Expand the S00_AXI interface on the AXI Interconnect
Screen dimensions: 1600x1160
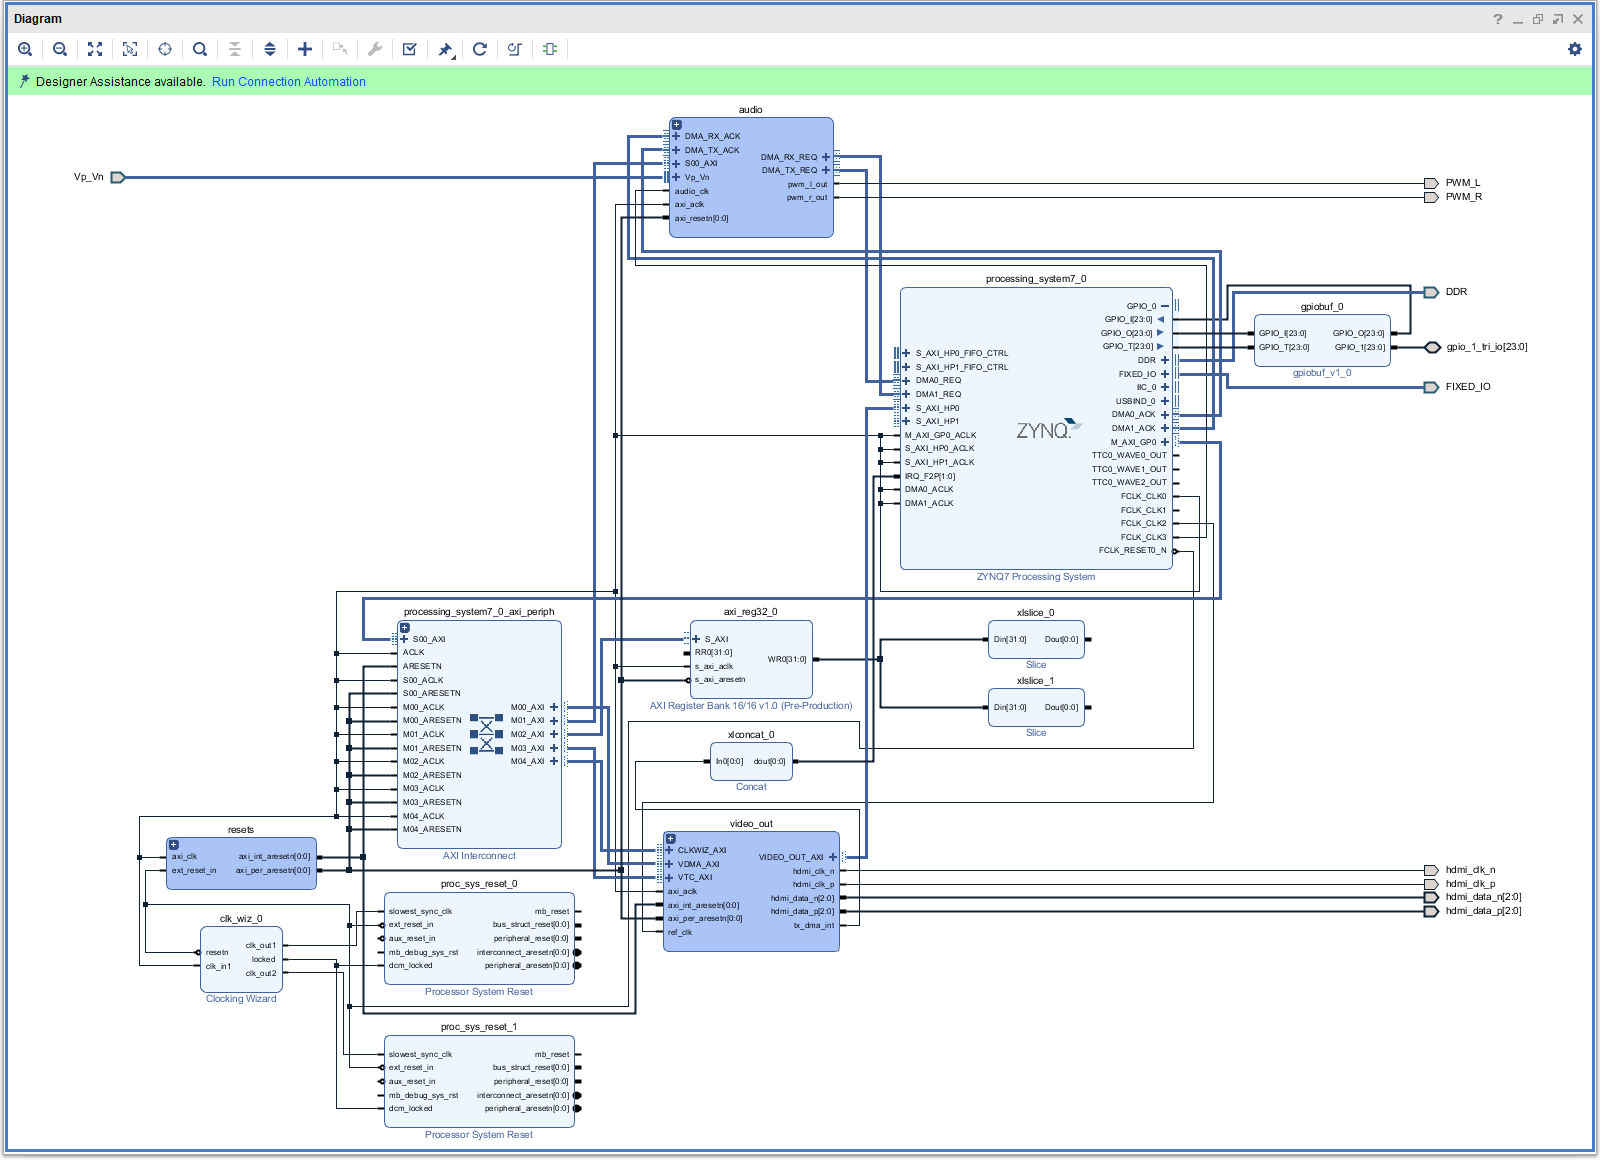click(x=404, y=639)
